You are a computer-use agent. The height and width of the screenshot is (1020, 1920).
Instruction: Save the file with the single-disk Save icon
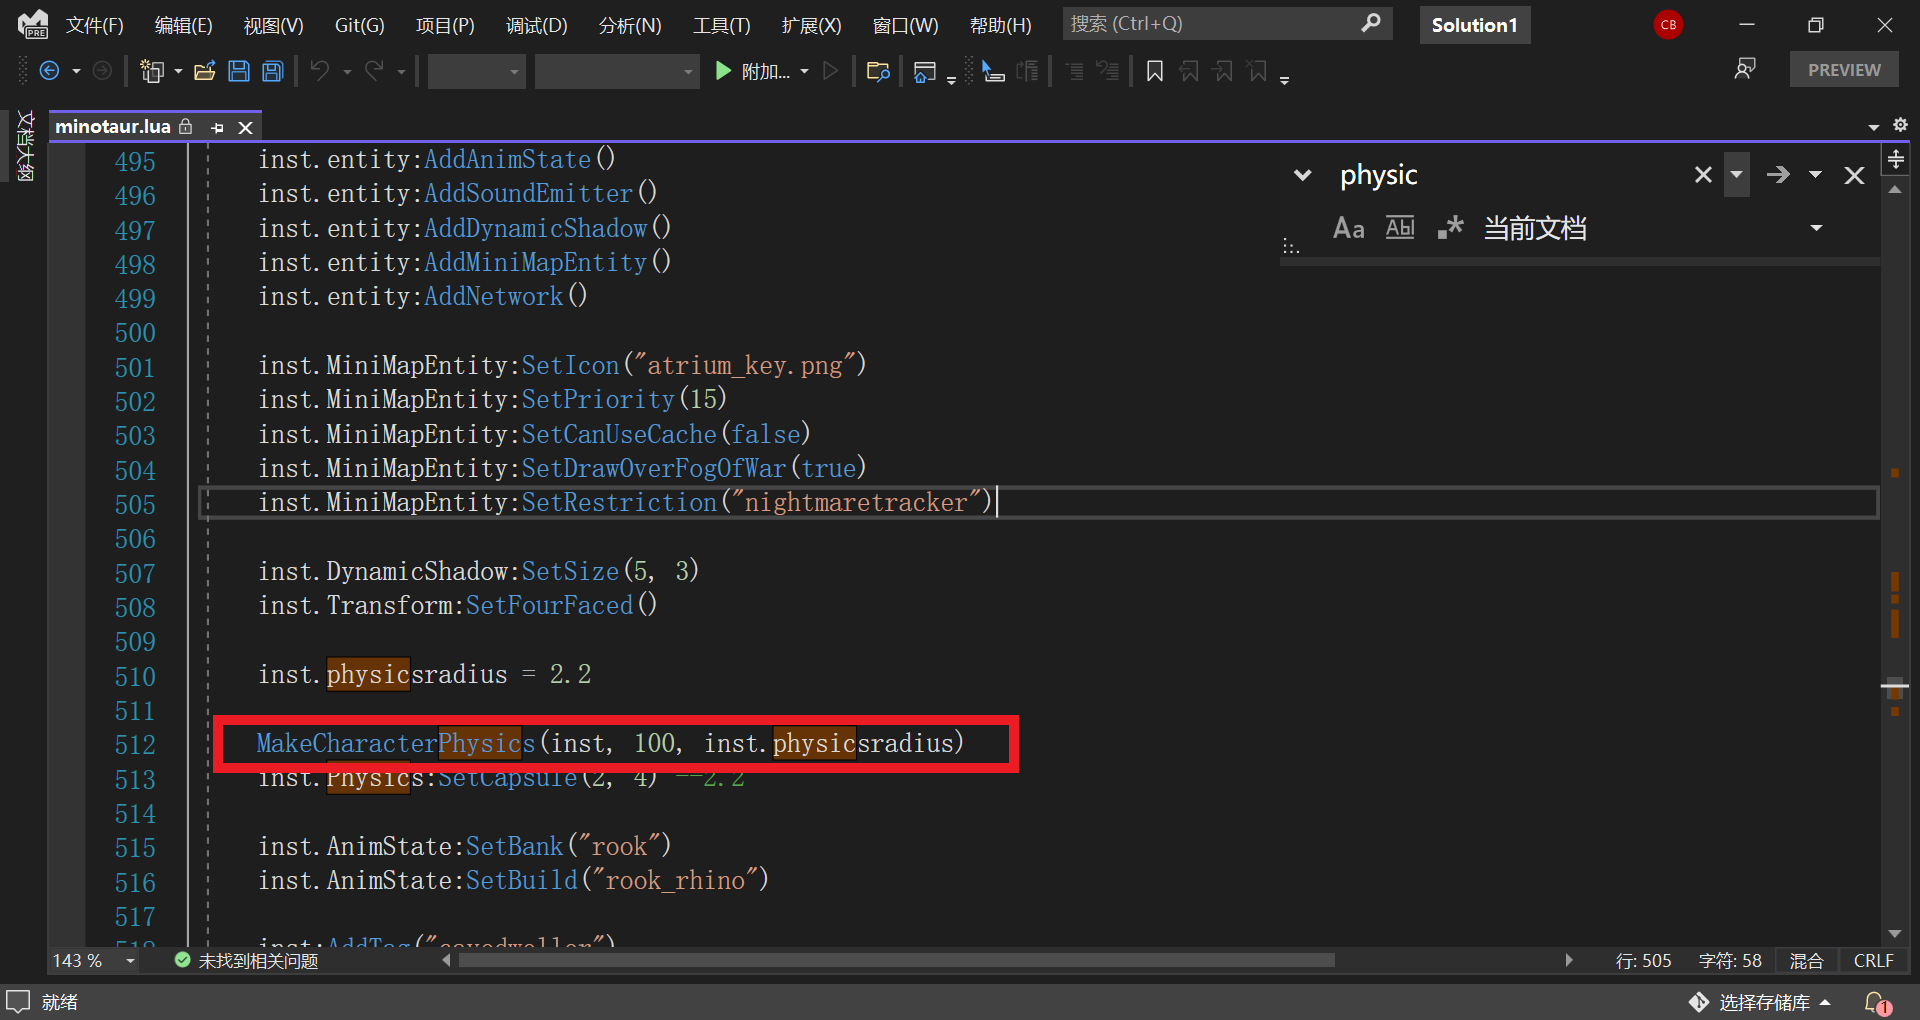[239, 71]
